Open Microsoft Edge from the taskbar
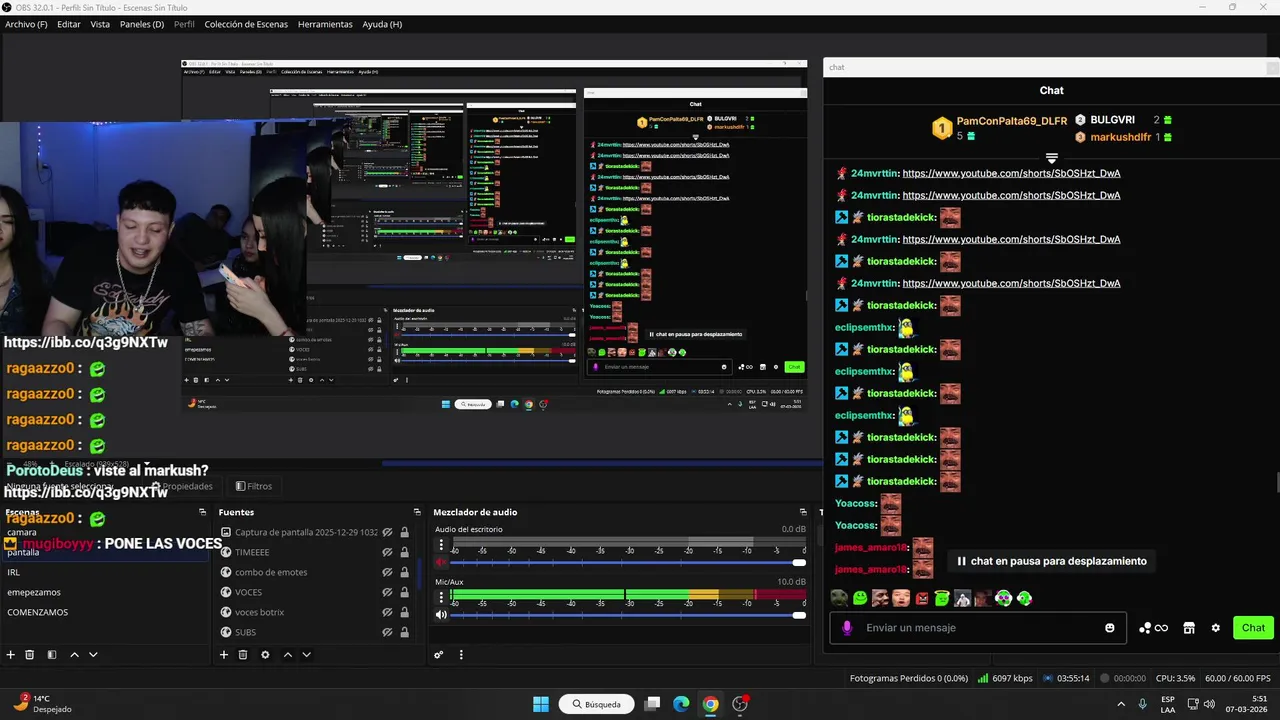The image size is (1280, 720). [681, 704]
